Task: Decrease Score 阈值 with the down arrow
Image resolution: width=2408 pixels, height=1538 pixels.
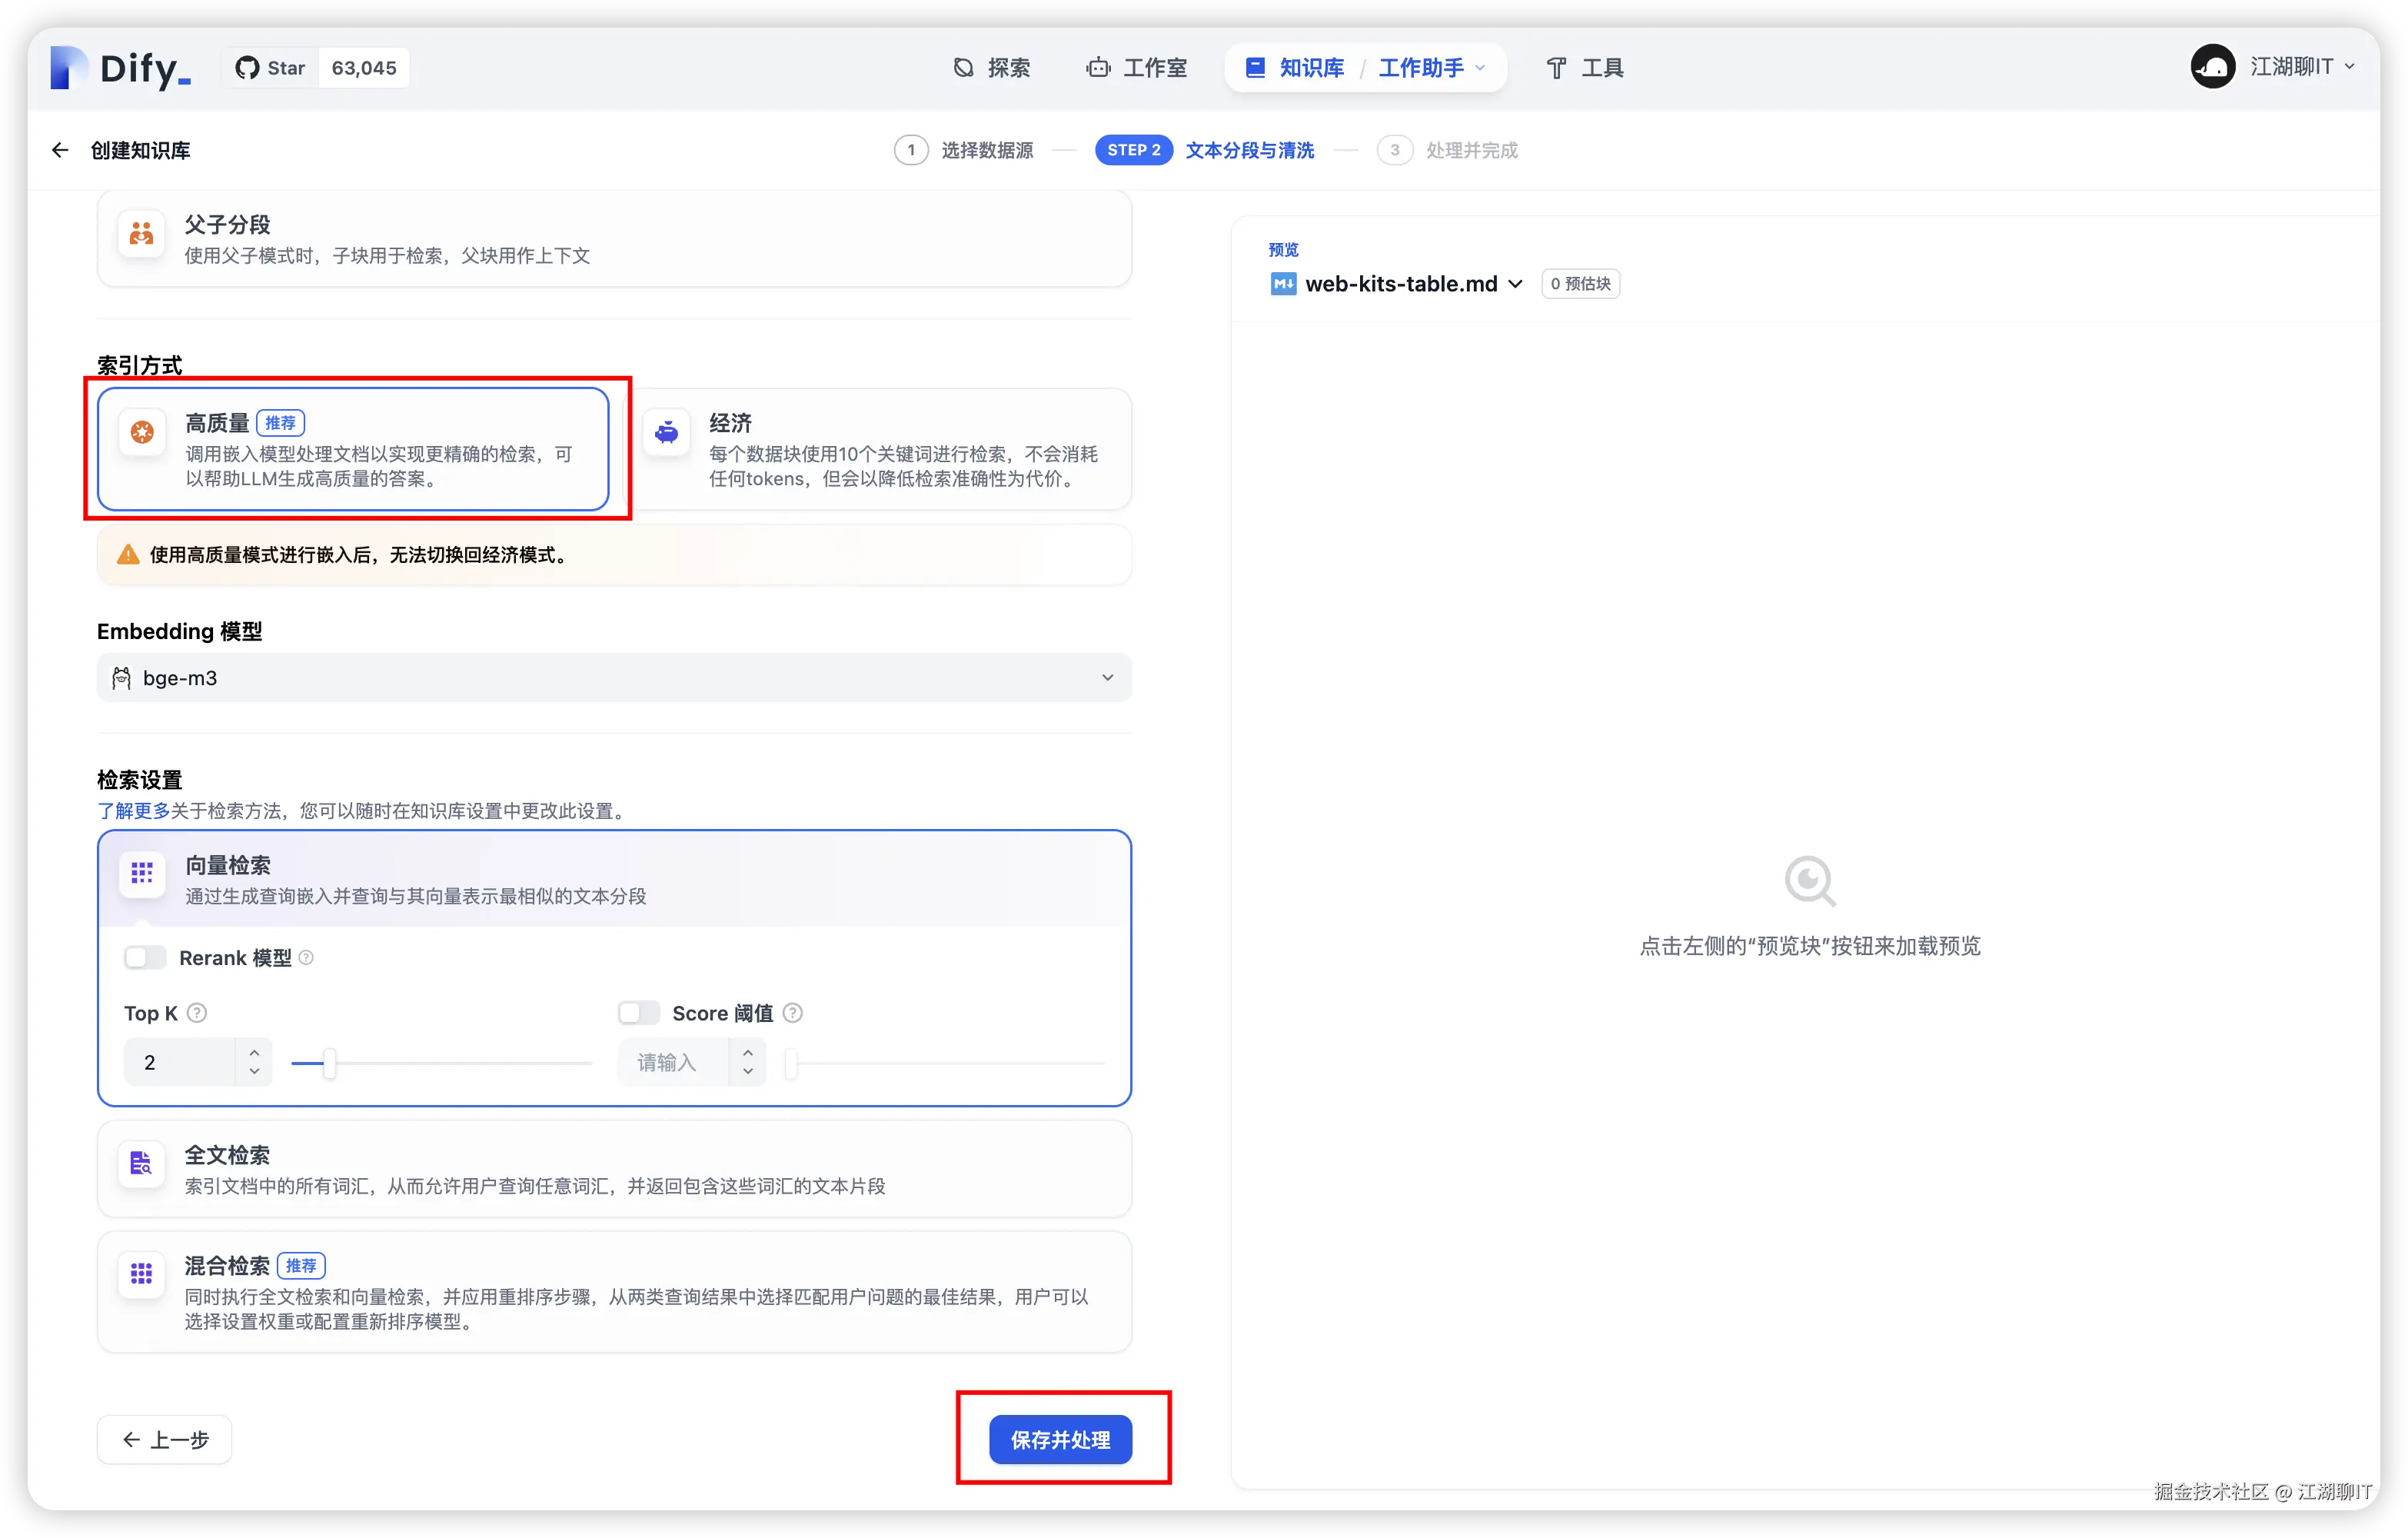Action: (x=748, y=1072)
